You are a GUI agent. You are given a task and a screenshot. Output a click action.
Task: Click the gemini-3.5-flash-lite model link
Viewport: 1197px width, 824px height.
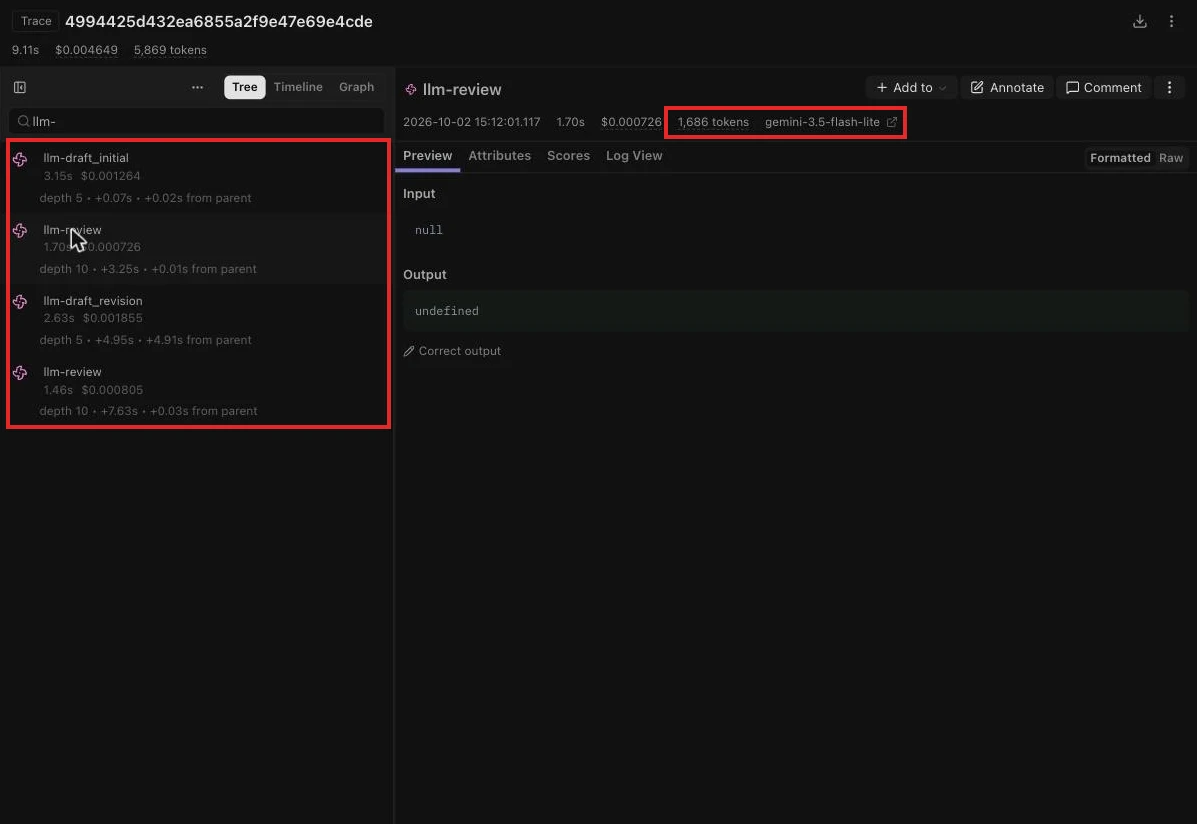(822, 122)
